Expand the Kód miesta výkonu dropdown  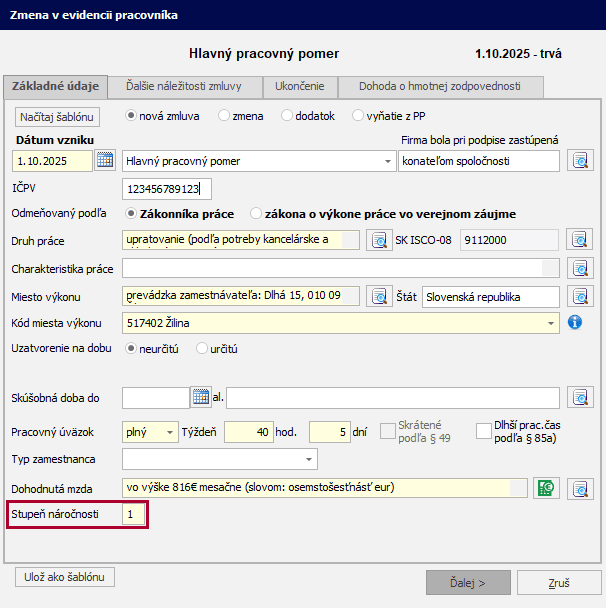coord(551,323)
